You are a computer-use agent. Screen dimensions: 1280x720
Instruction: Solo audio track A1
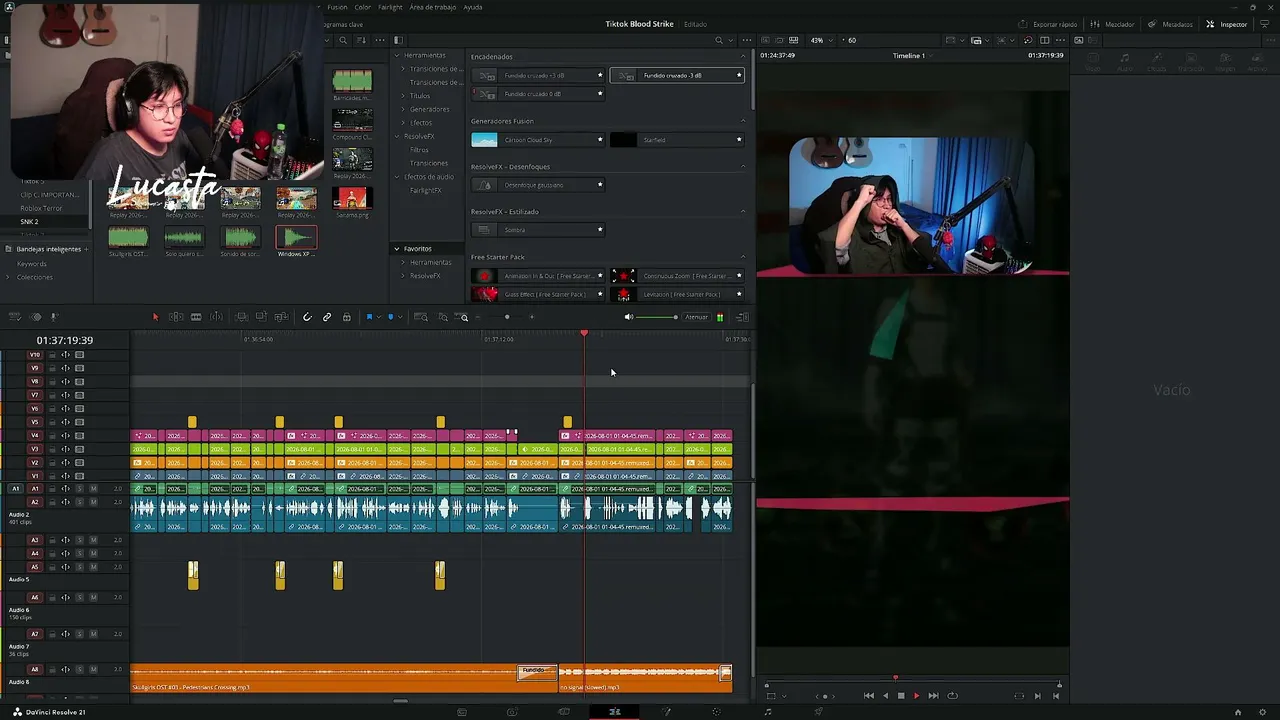[x=80, y=489]
